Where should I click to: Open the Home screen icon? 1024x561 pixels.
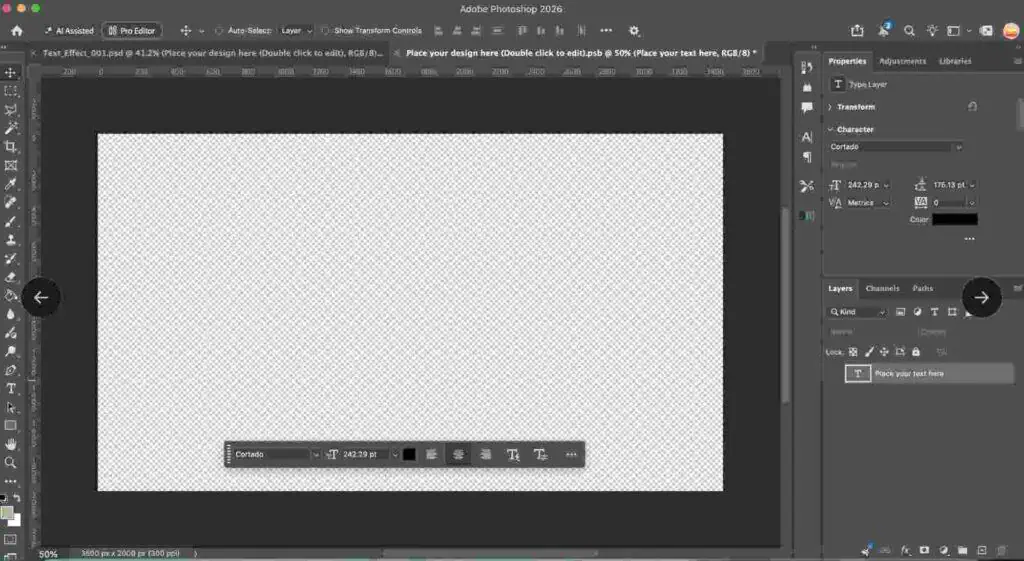click(x=17, y=31)
